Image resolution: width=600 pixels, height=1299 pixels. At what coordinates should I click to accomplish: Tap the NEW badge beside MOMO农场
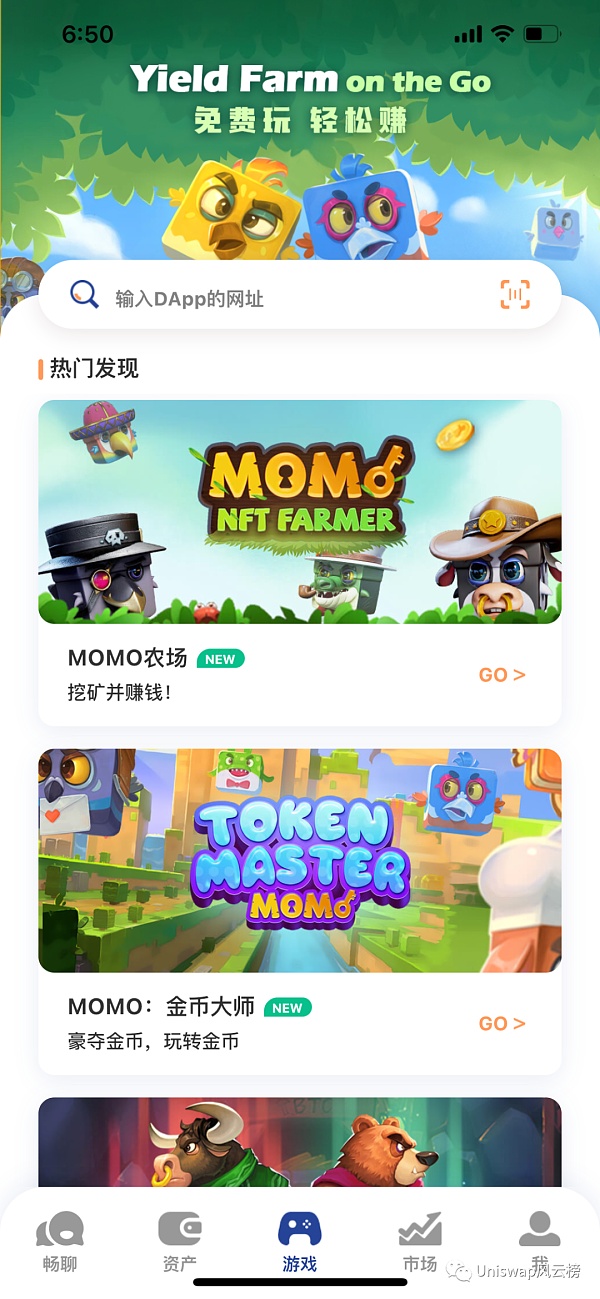220,659
